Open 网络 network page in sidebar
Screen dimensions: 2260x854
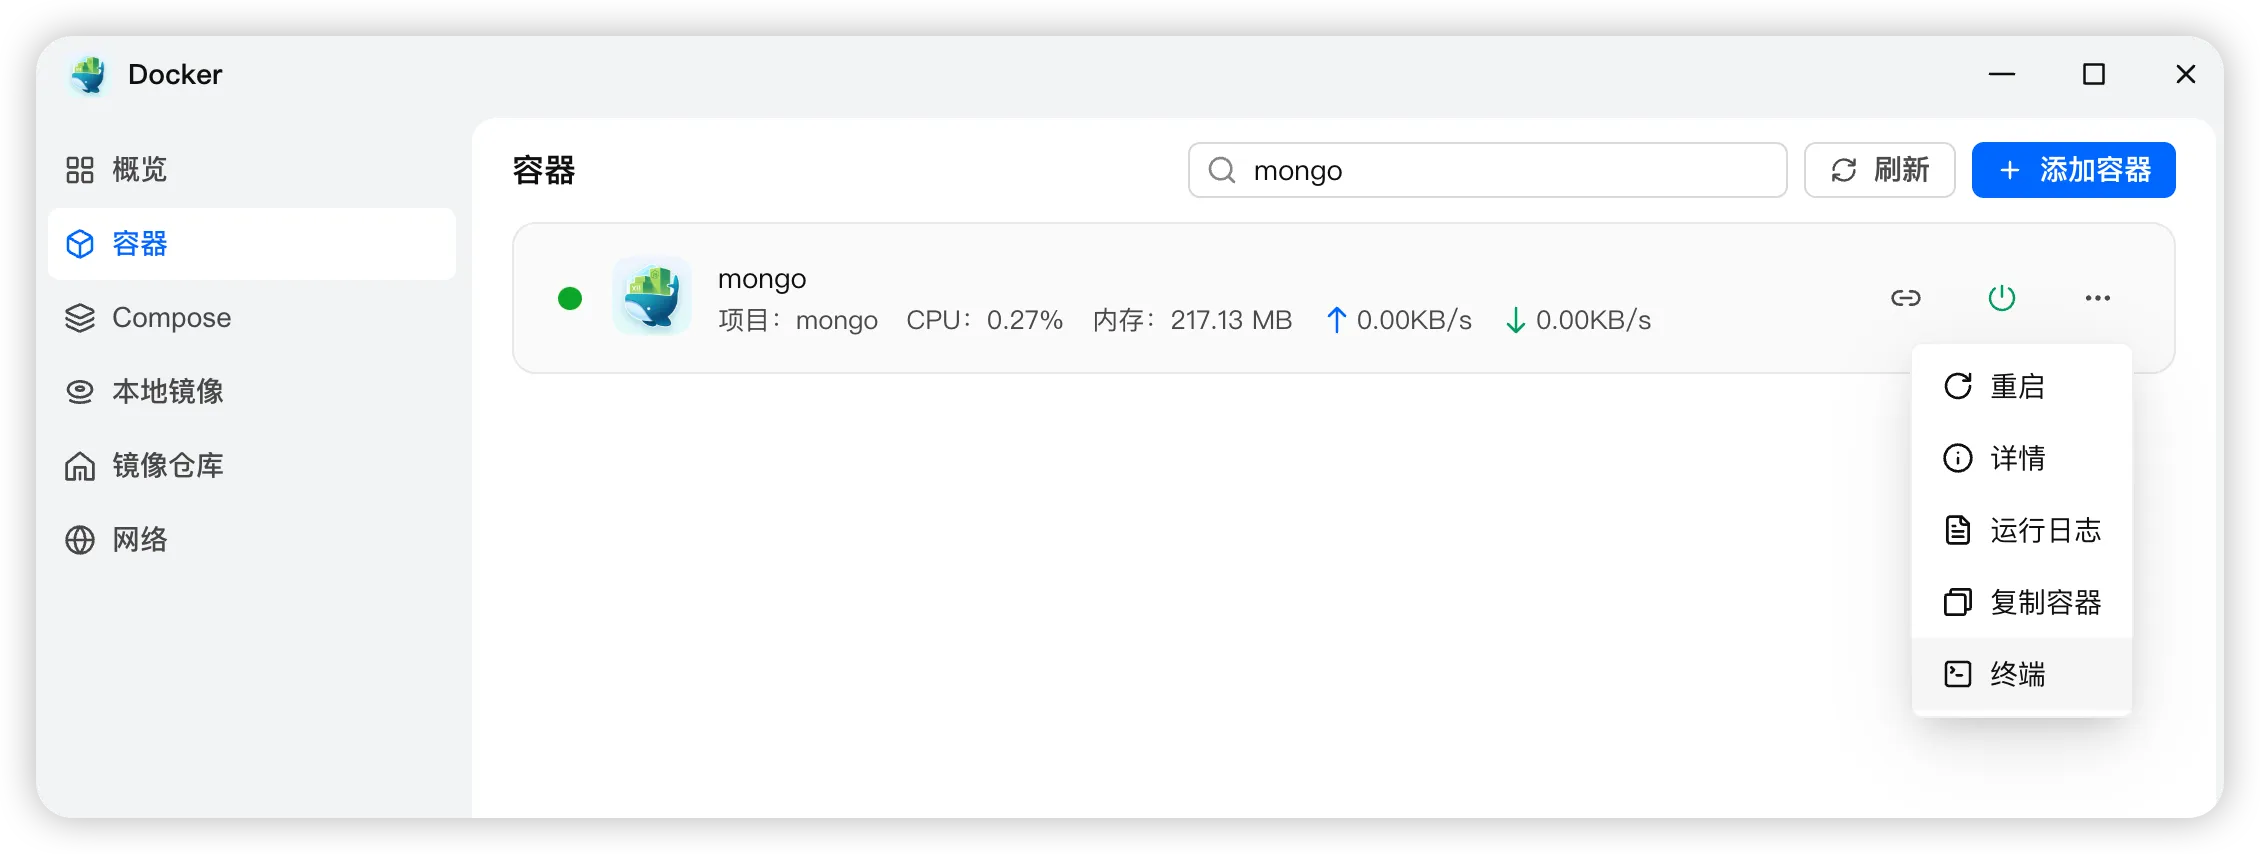coord(252,539)
